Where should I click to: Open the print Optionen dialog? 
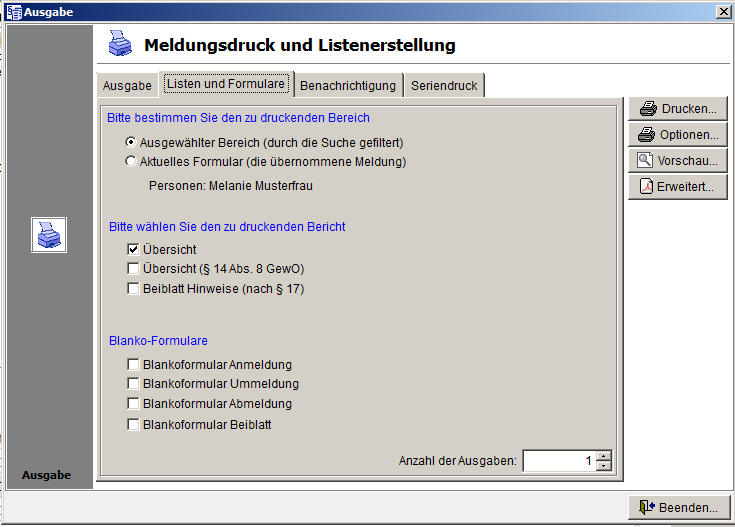[677, 135]
